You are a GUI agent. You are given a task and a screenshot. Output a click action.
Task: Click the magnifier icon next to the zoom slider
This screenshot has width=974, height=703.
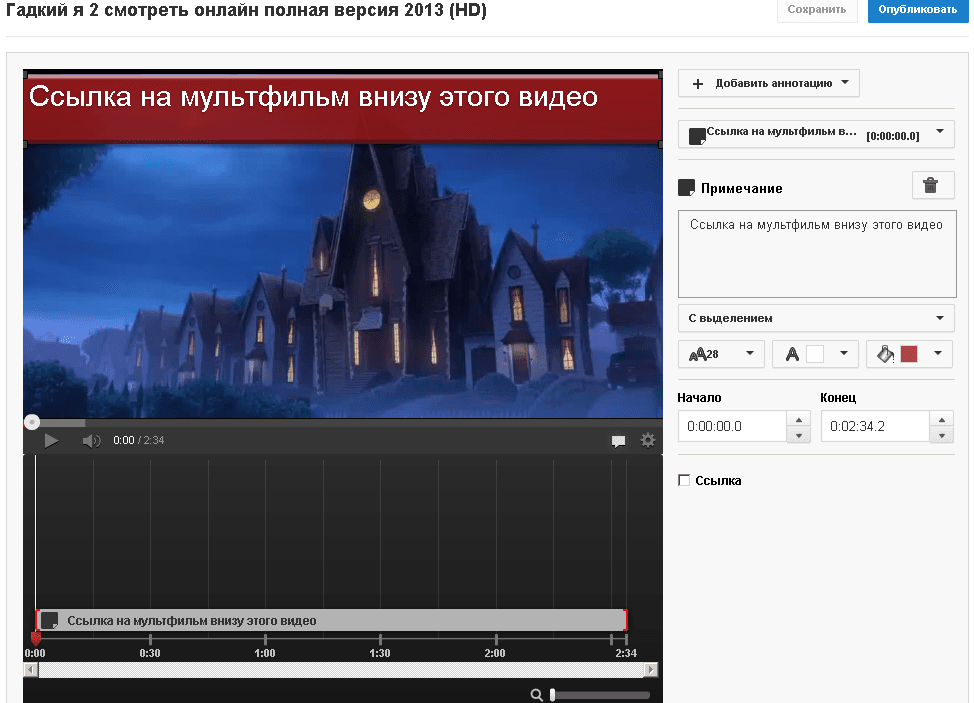tap(537, 695)
